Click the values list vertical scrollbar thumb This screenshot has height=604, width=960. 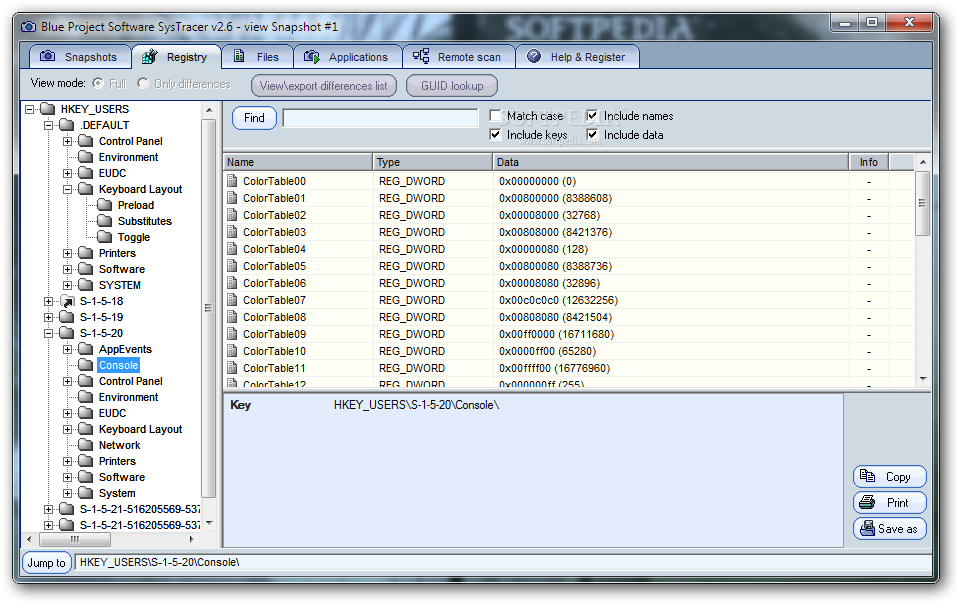coord(923,203)
